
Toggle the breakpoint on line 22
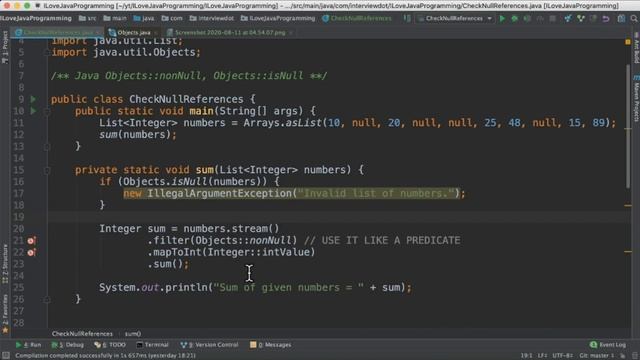point(31,253)
